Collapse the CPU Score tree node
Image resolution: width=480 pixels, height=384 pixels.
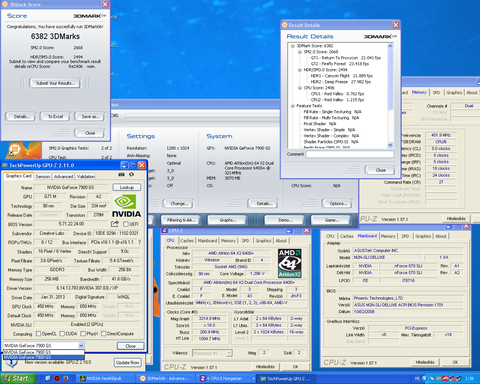pyautogui.click(x=299, y=88)
